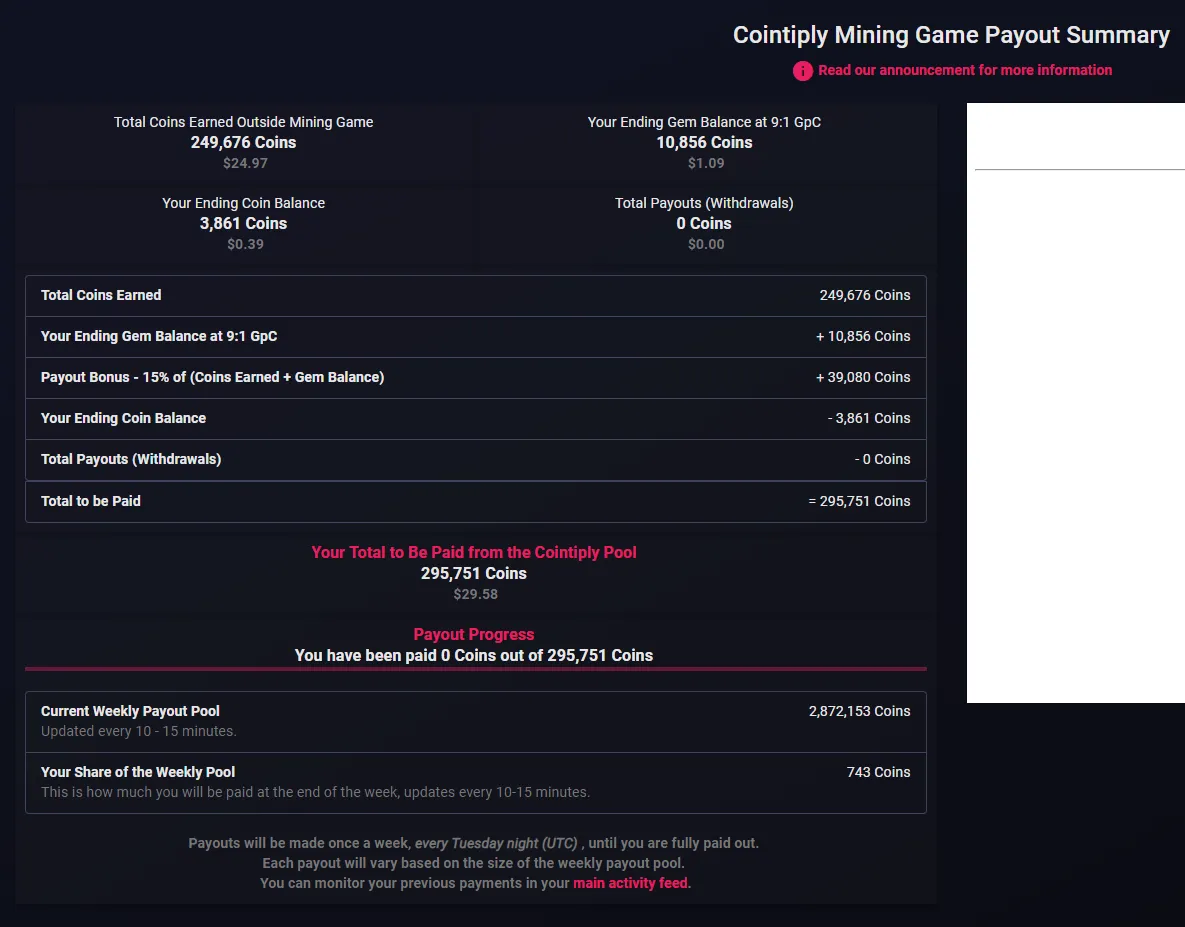
Task: Click the 'Total Payouts (Withdrawals)' table row label
Action: 131,459
